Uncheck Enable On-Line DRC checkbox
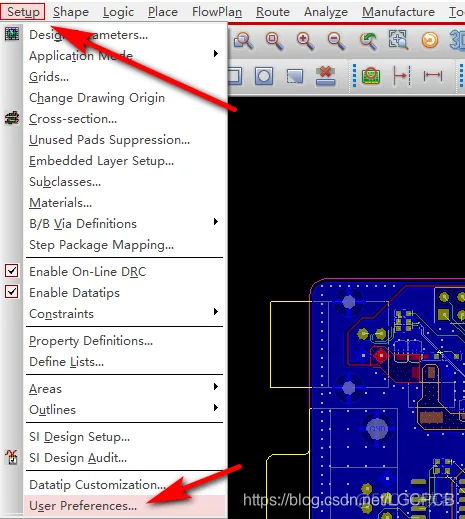Screen dimensions: 465x519 tap(12, 271)
